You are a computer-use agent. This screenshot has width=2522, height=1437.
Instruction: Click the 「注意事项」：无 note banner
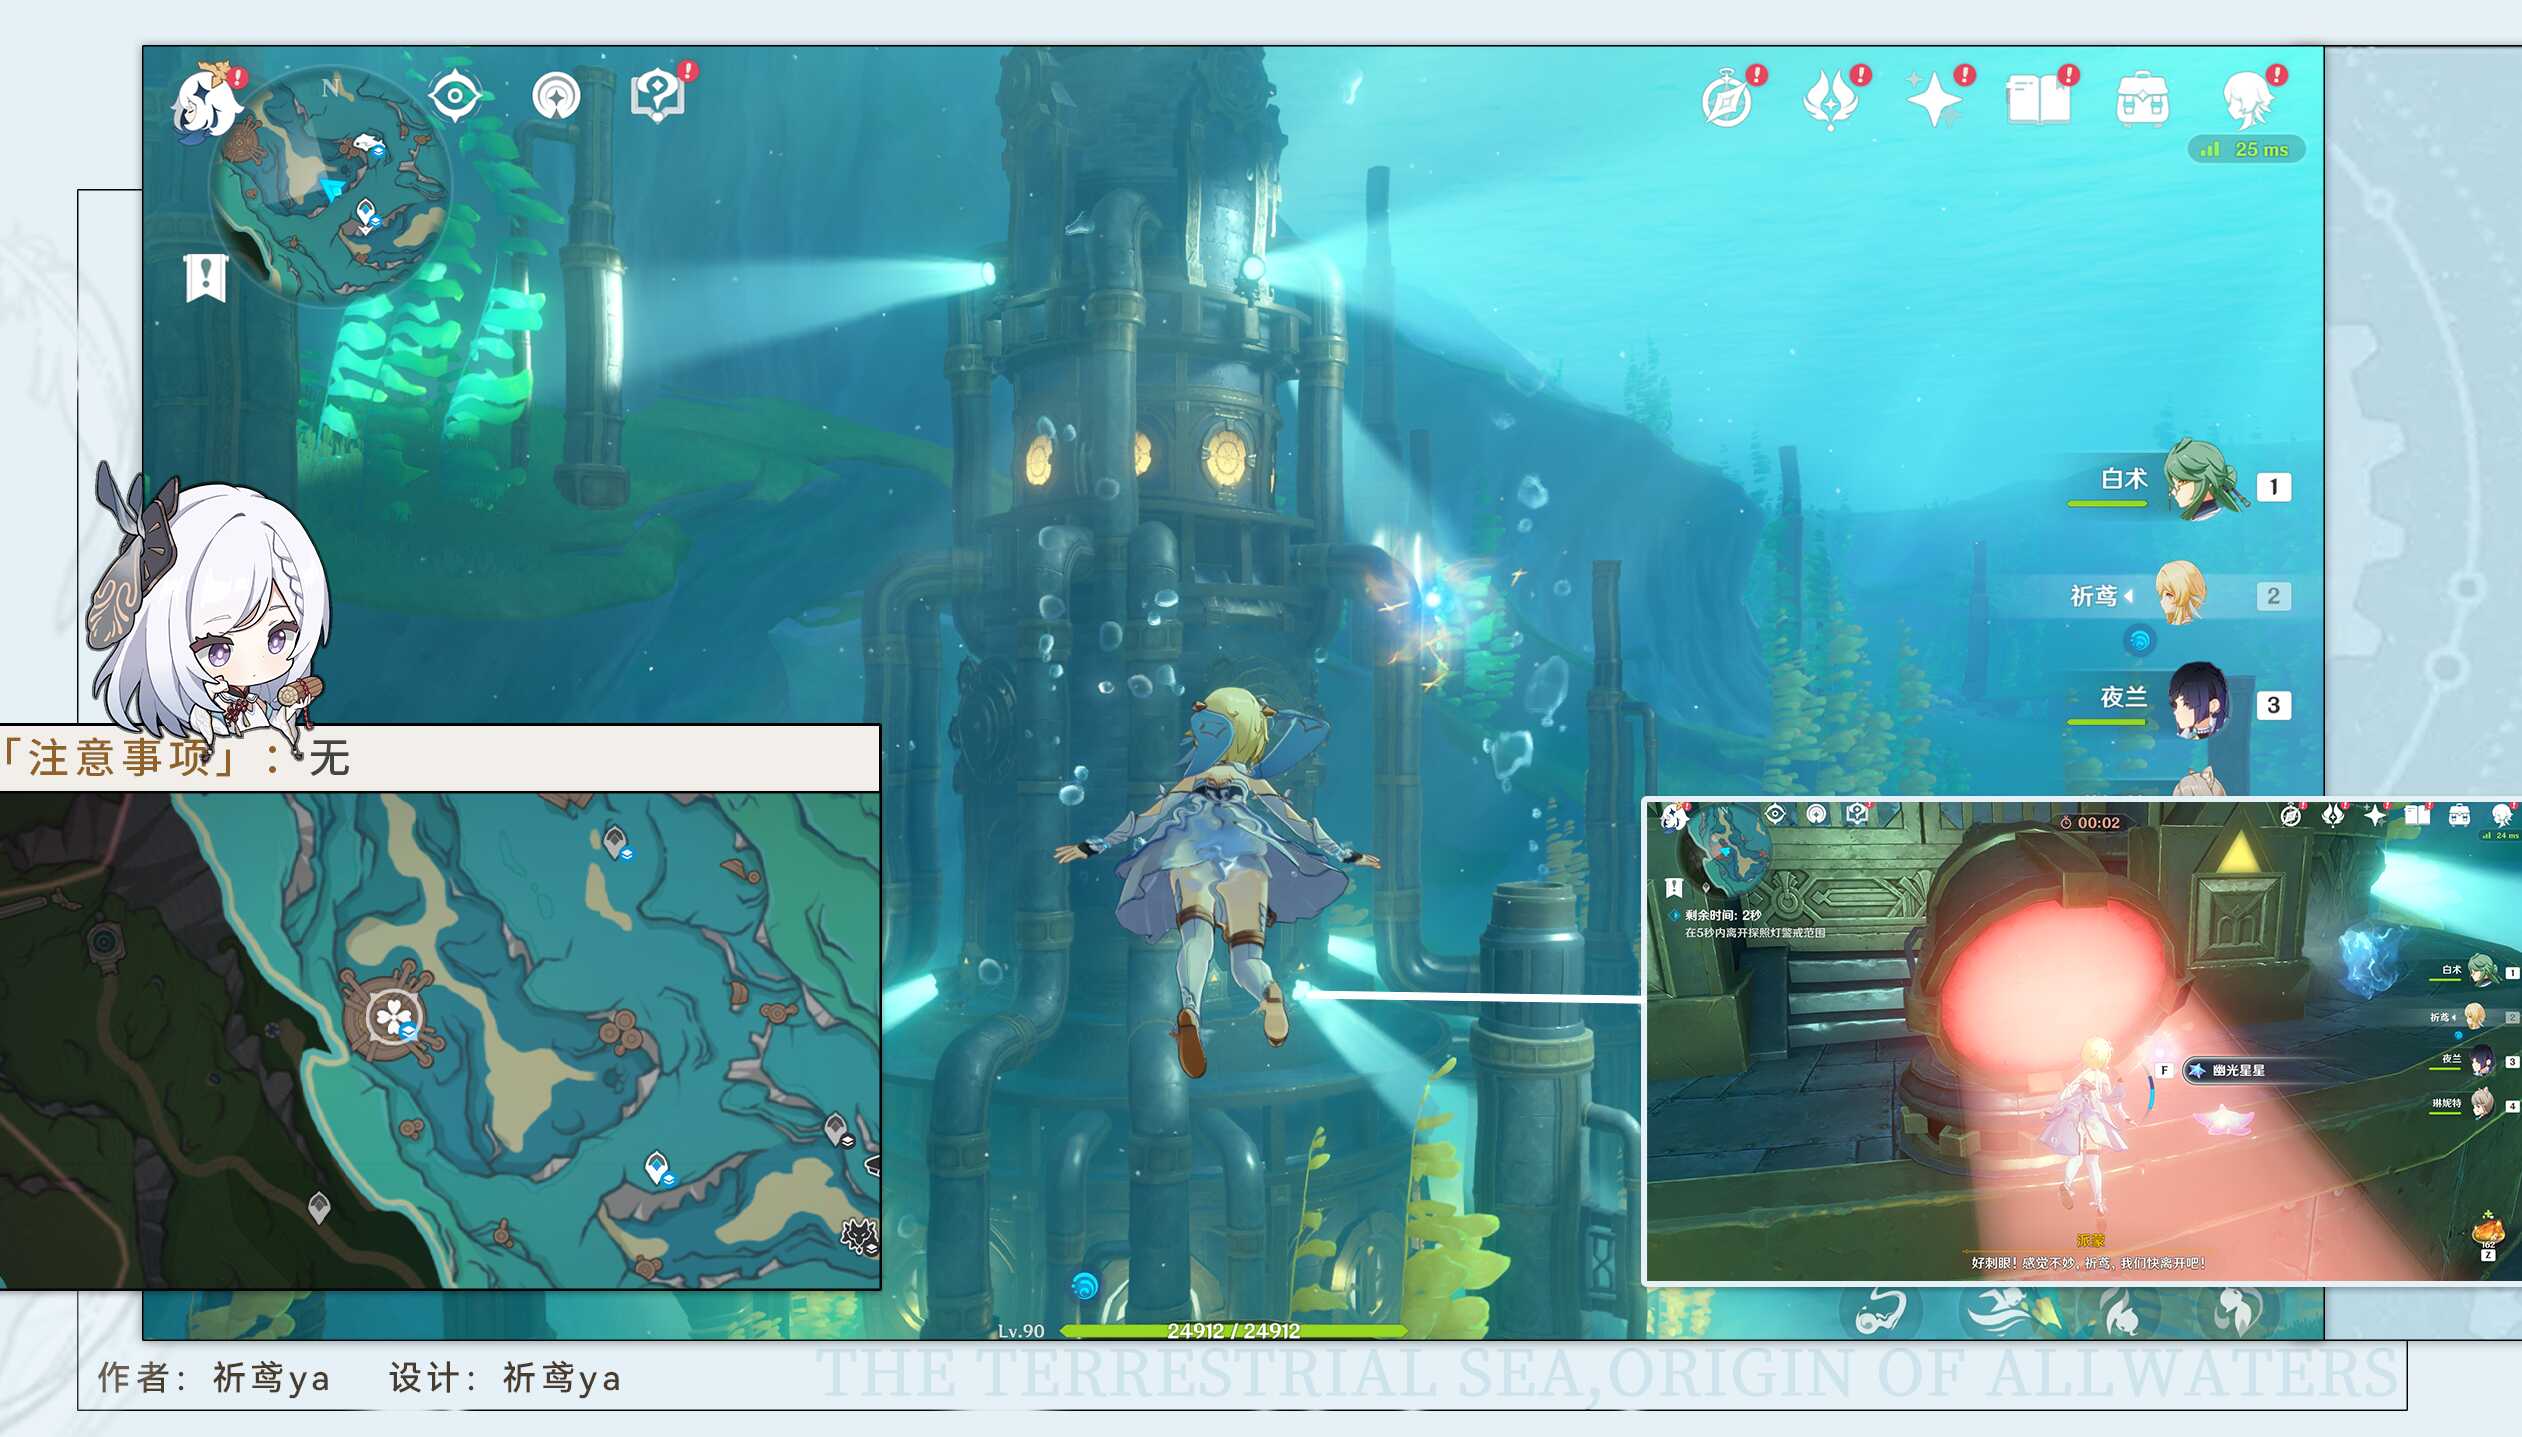click(x=439, y=758)
